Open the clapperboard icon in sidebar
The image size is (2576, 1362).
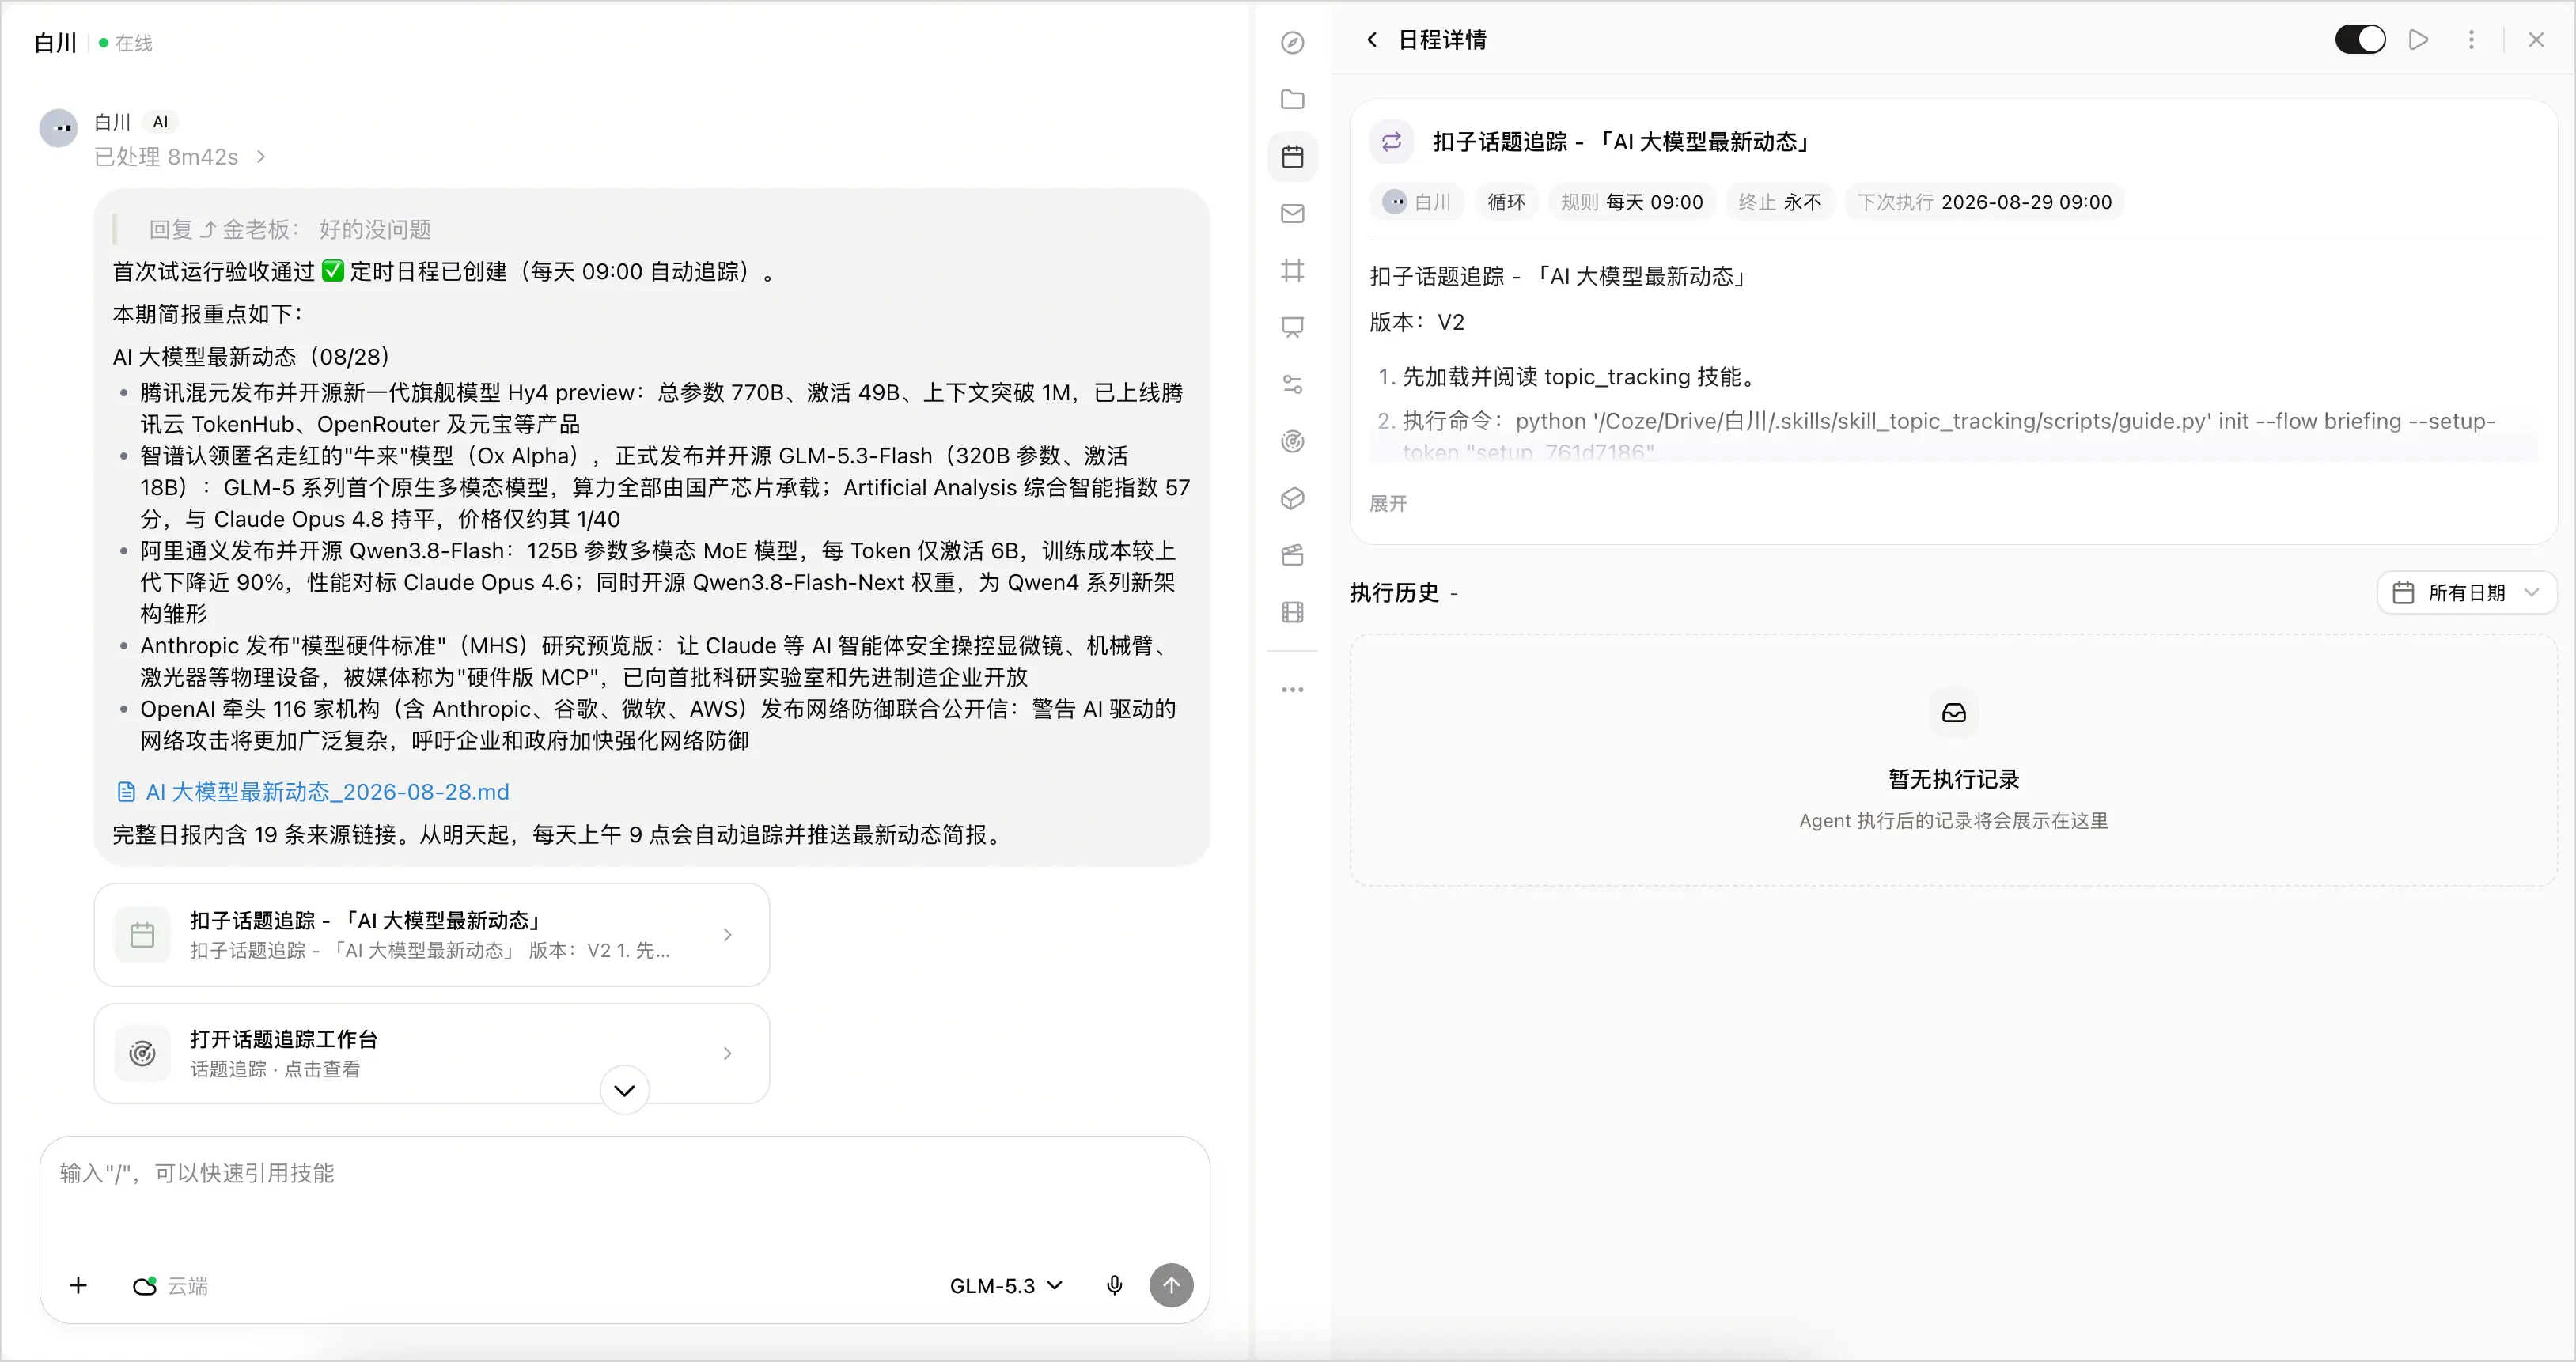click(x=1292, y=555)
